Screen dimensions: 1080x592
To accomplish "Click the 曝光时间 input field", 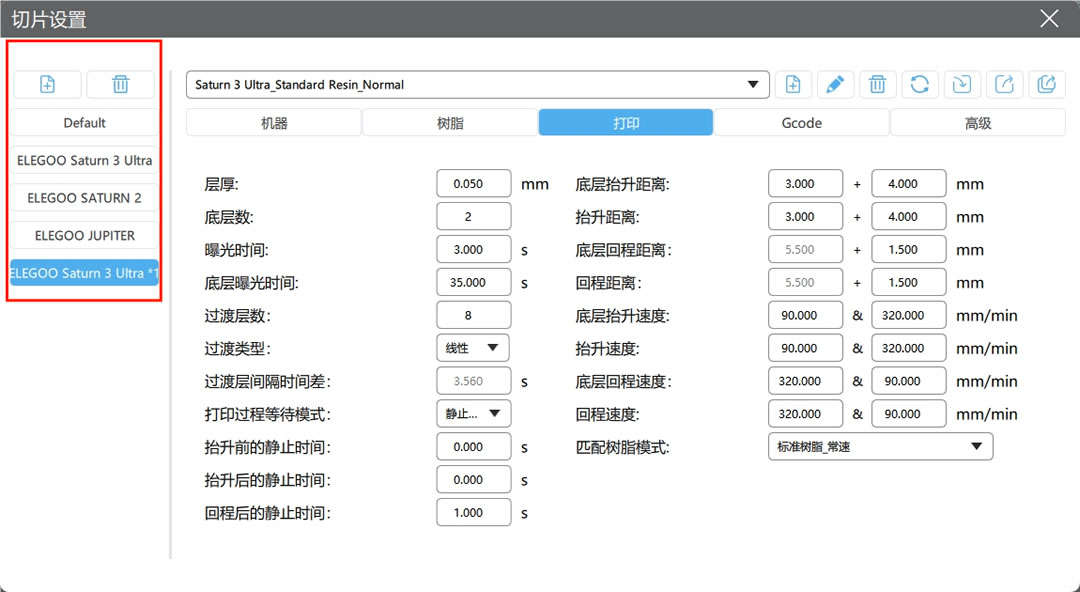I will (474, 249).
